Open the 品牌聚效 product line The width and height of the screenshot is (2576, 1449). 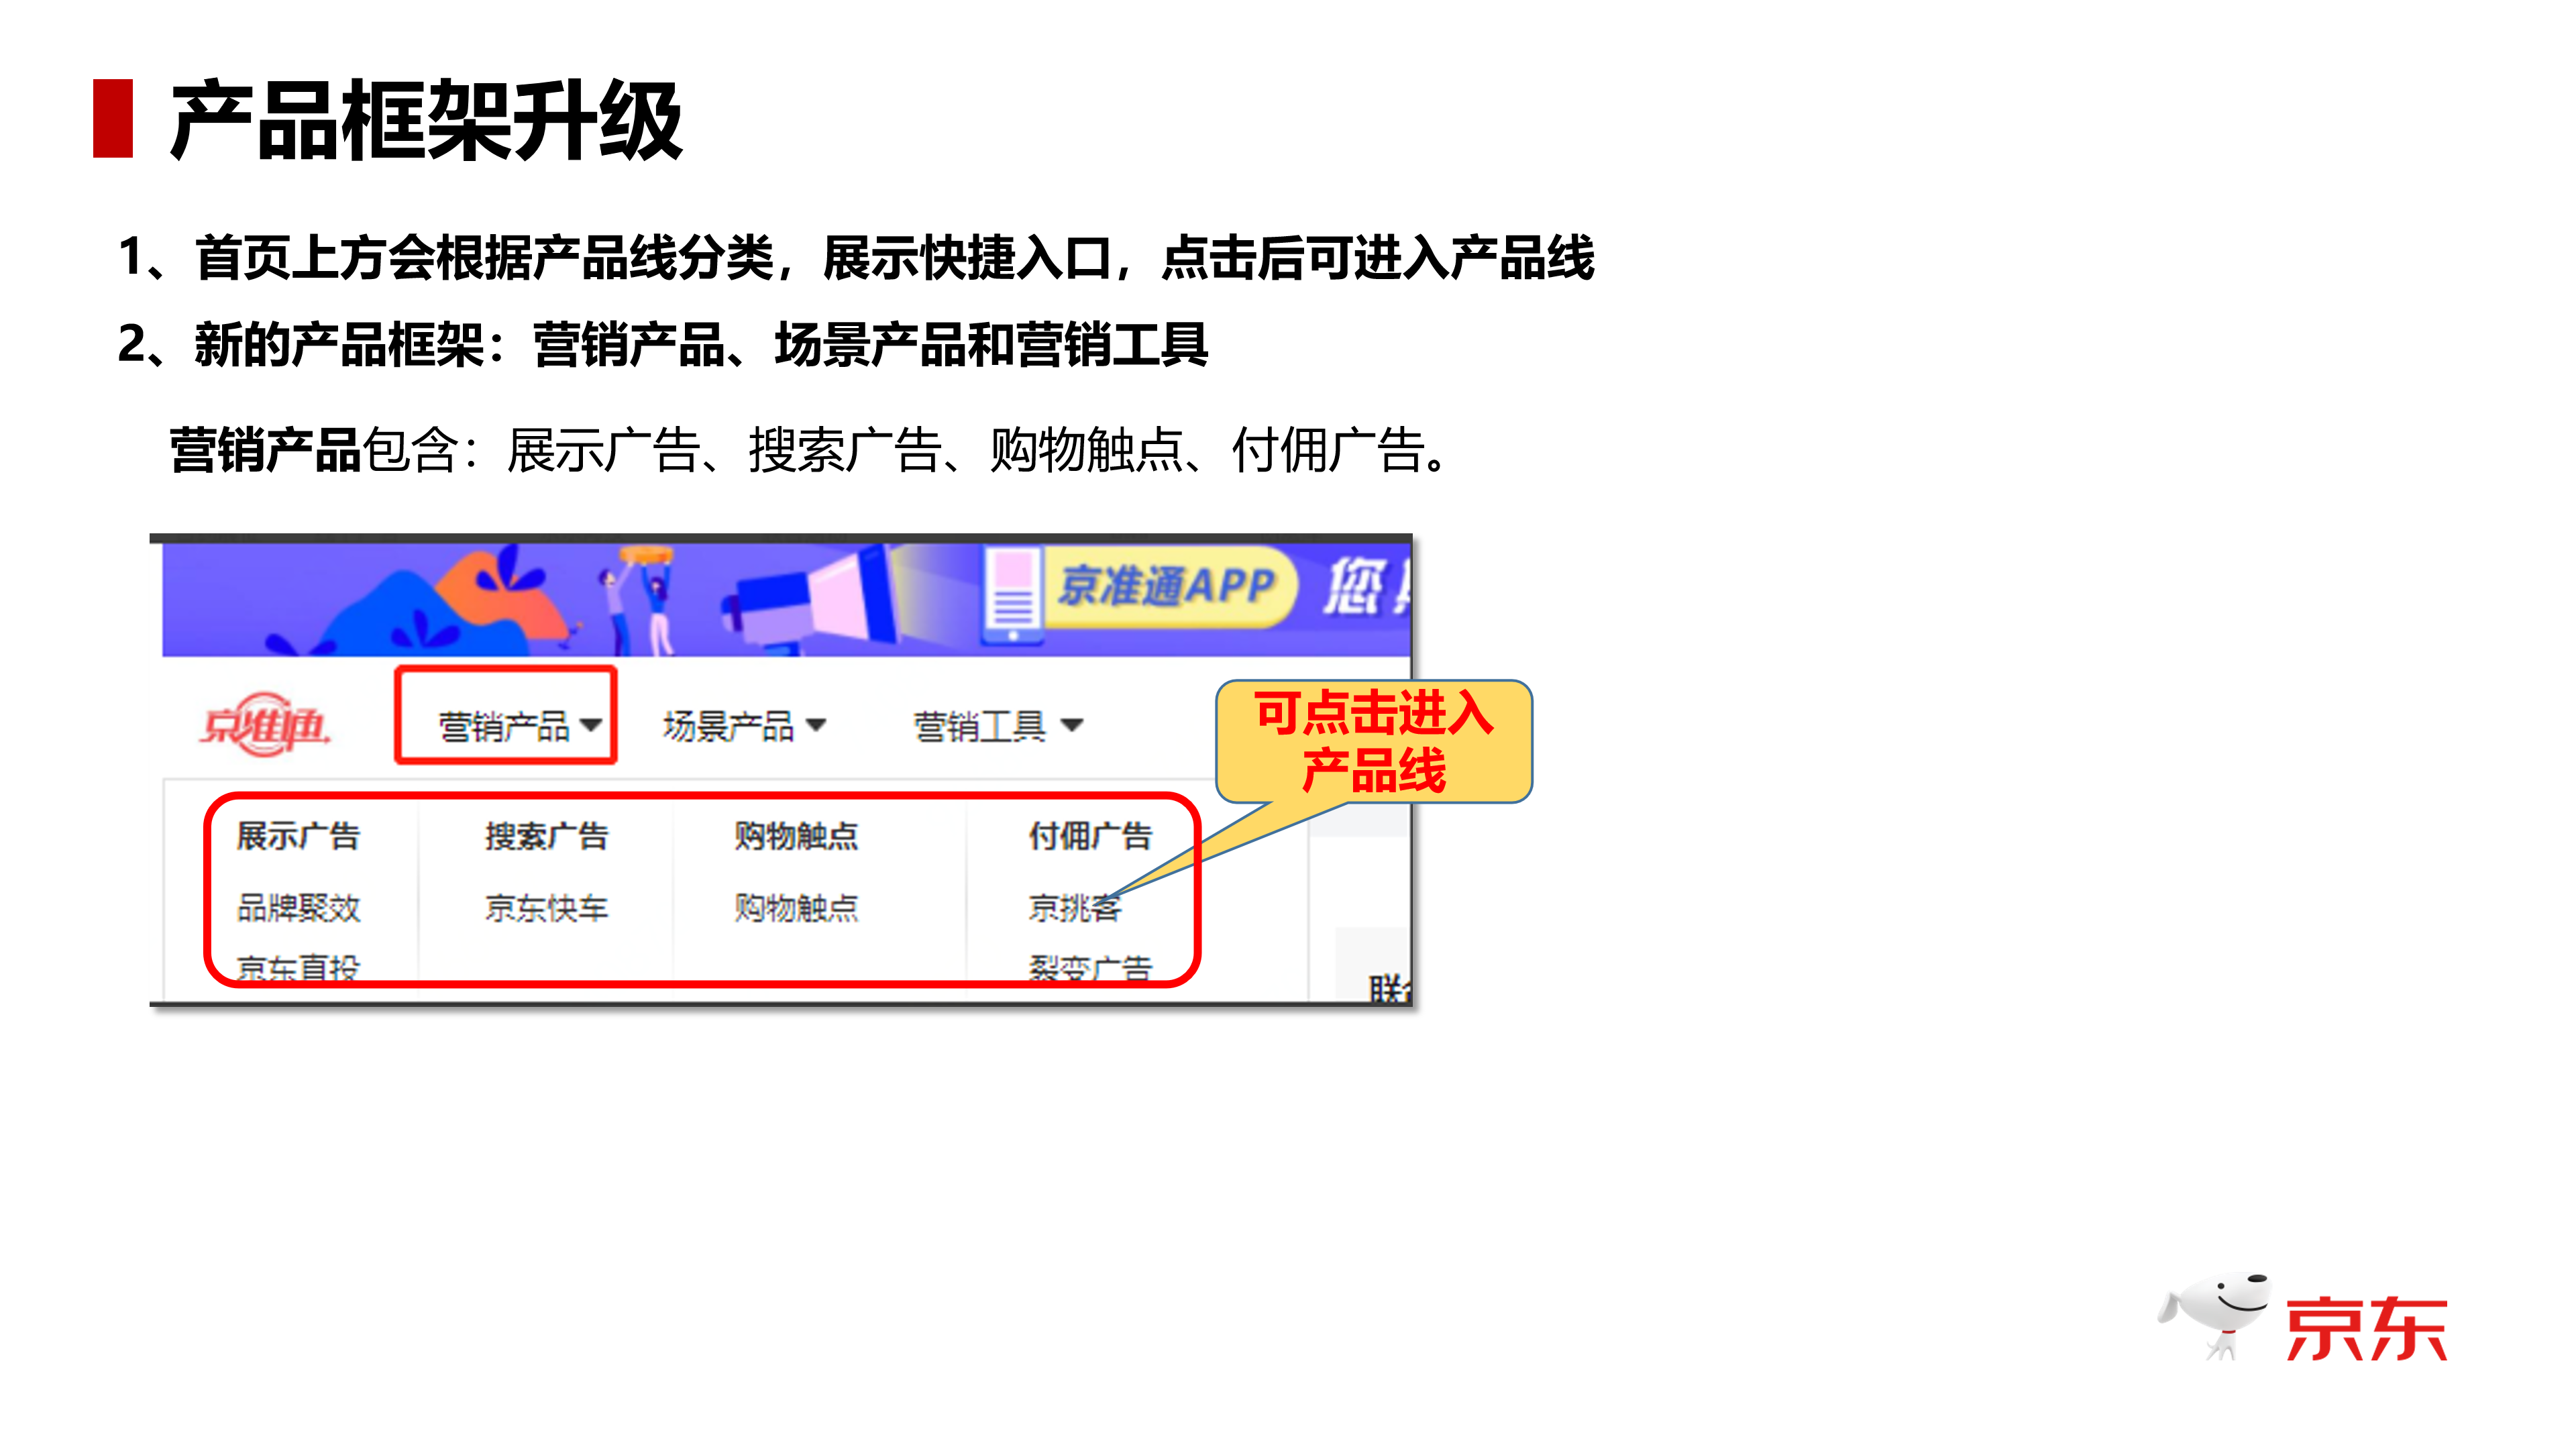pos(298,907)
